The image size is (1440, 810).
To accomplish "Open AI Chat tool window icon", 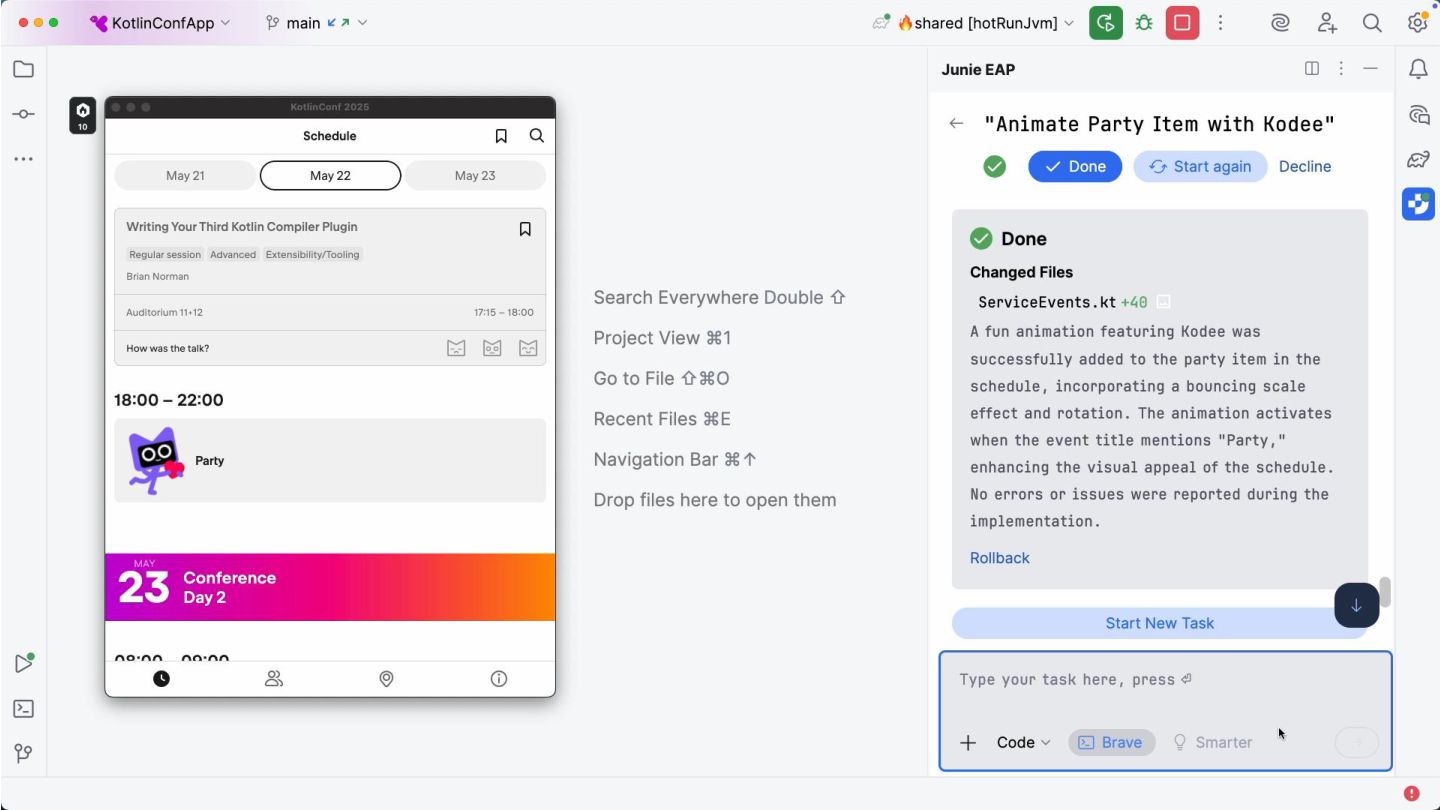I will pos(1418,115).
